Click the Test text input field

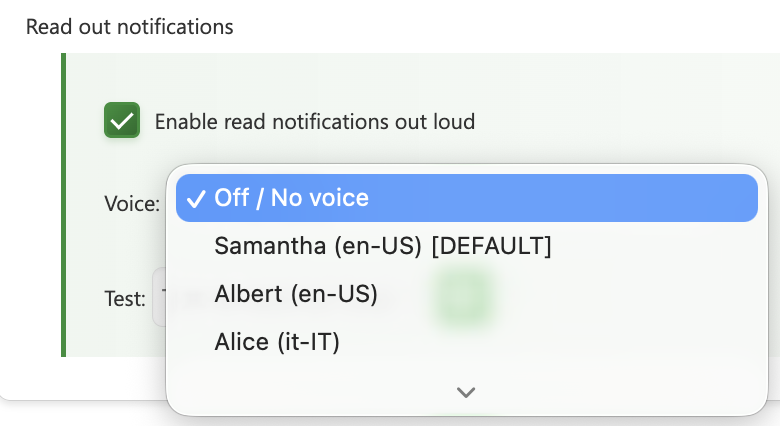click(x=158, y=298)
